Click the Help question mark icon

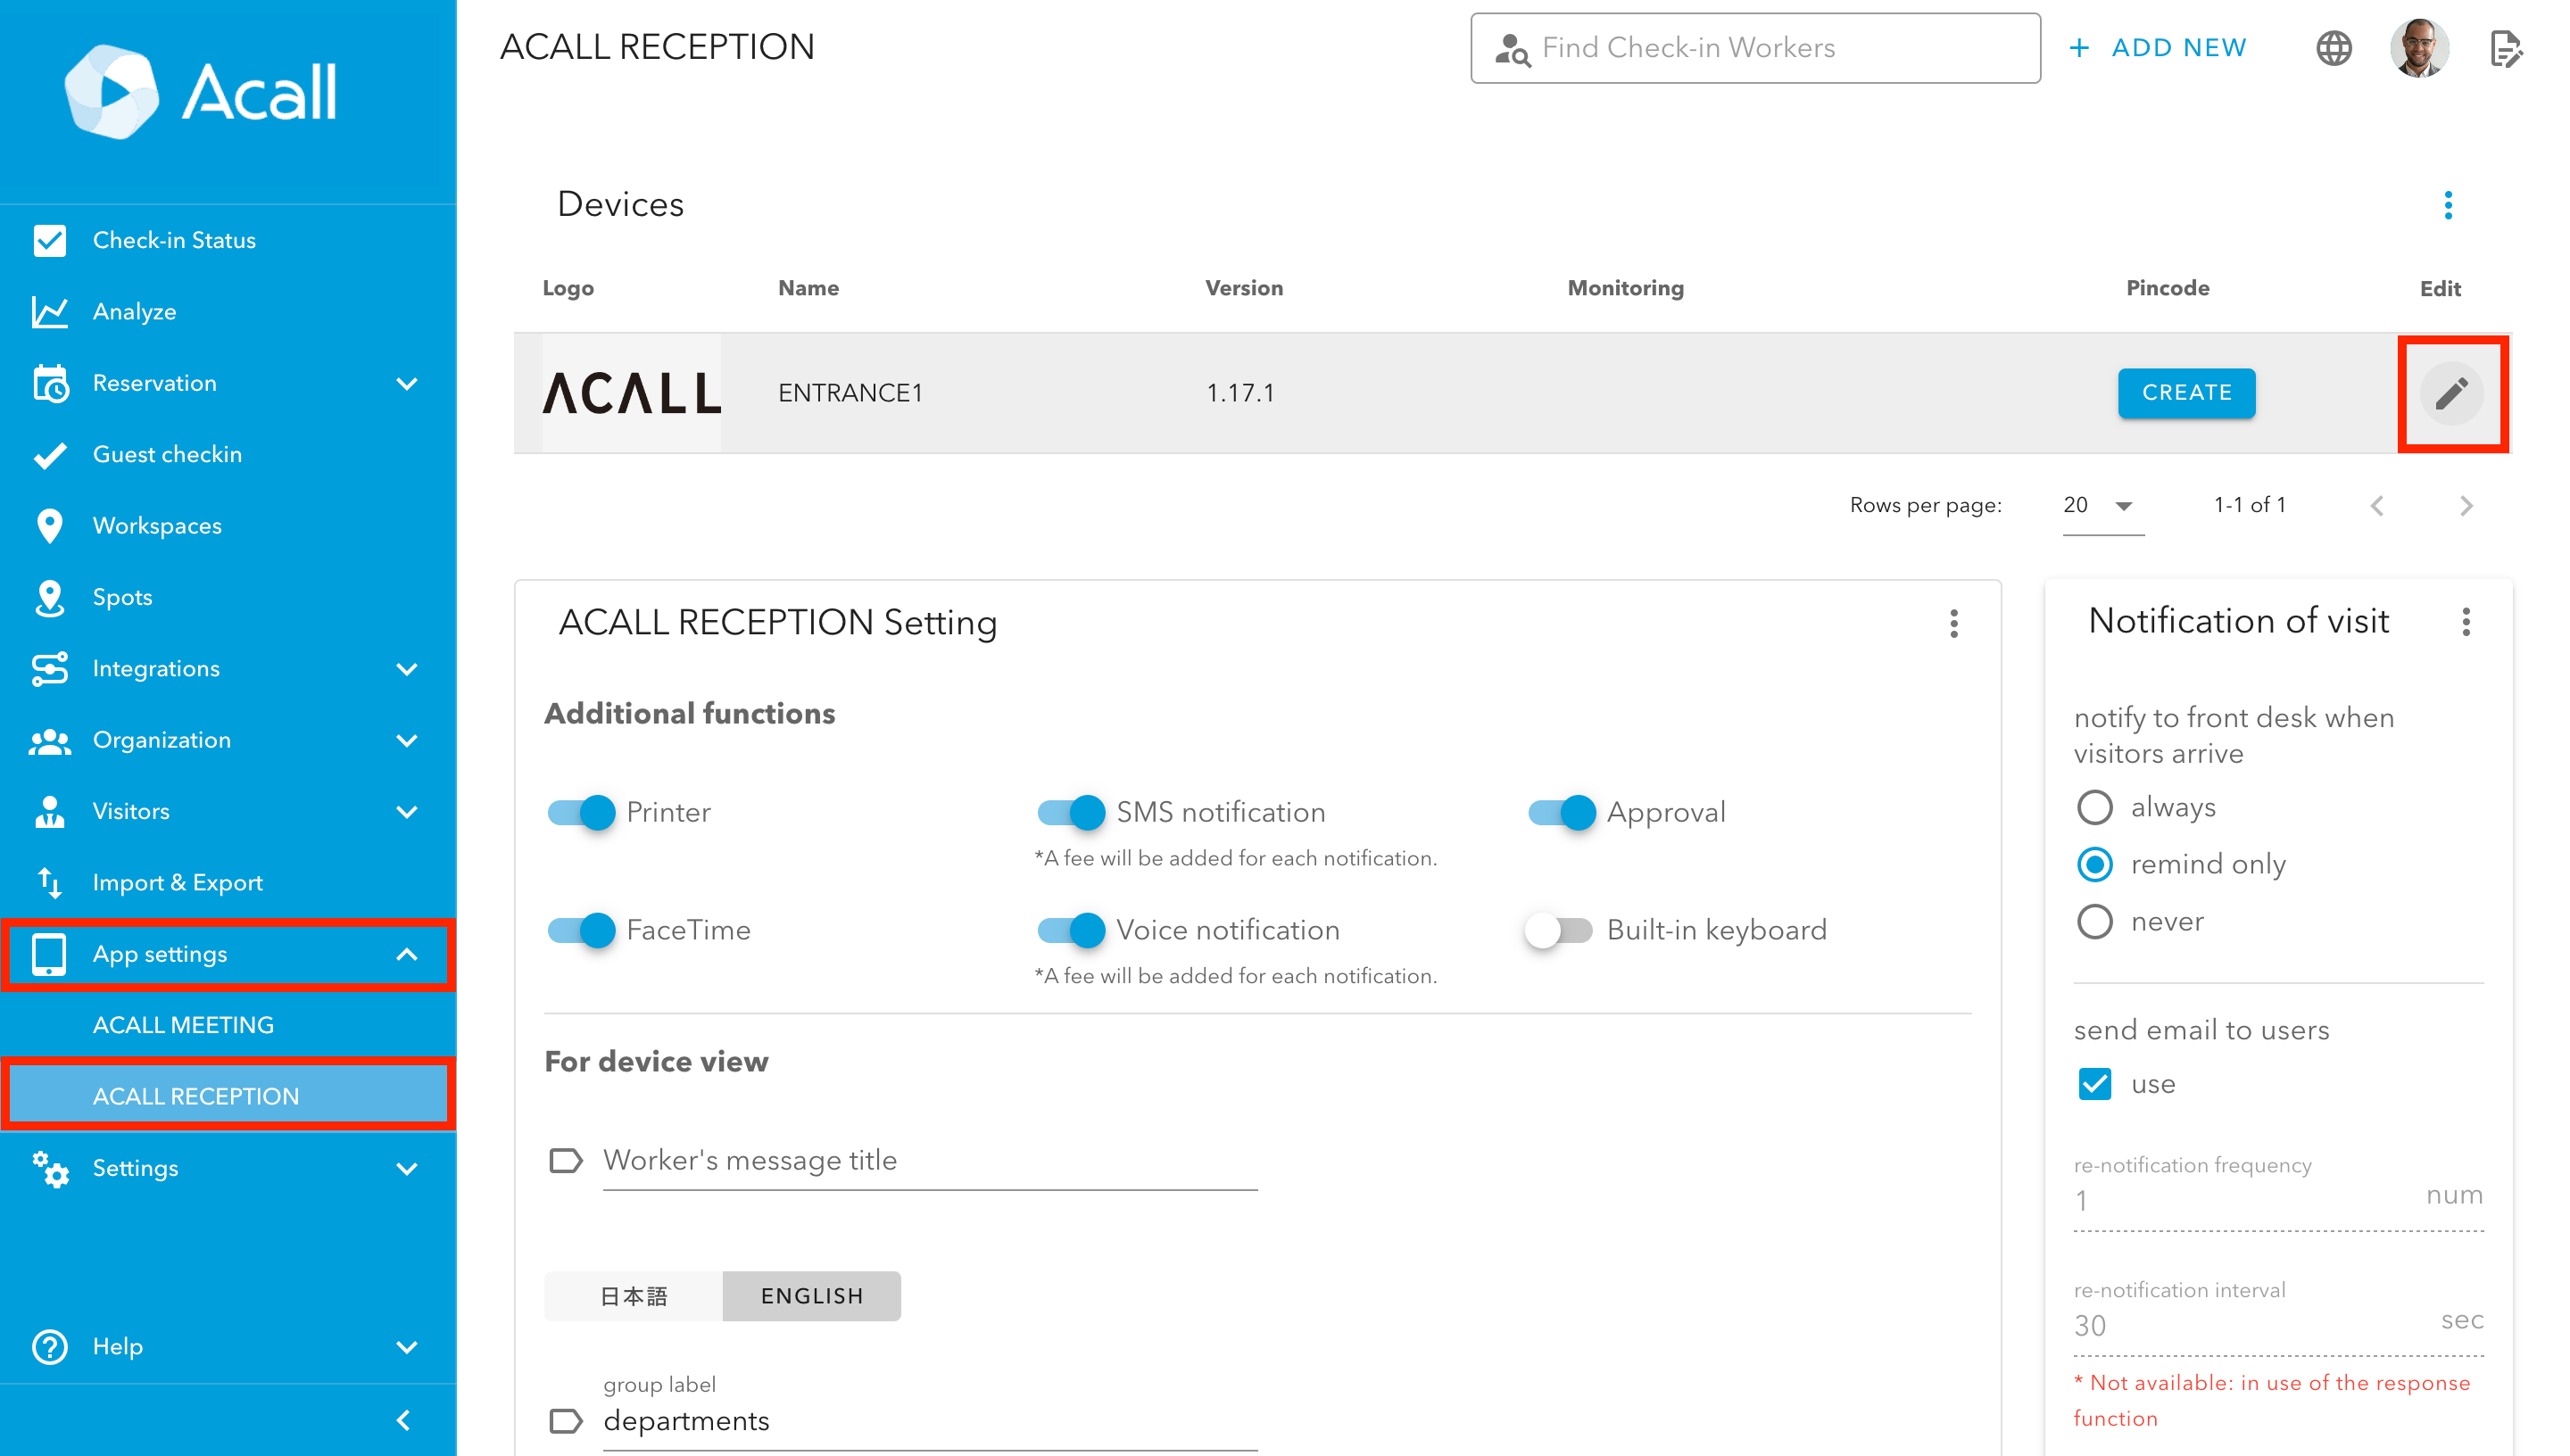pyautogui.click(x=49, y=1346)
